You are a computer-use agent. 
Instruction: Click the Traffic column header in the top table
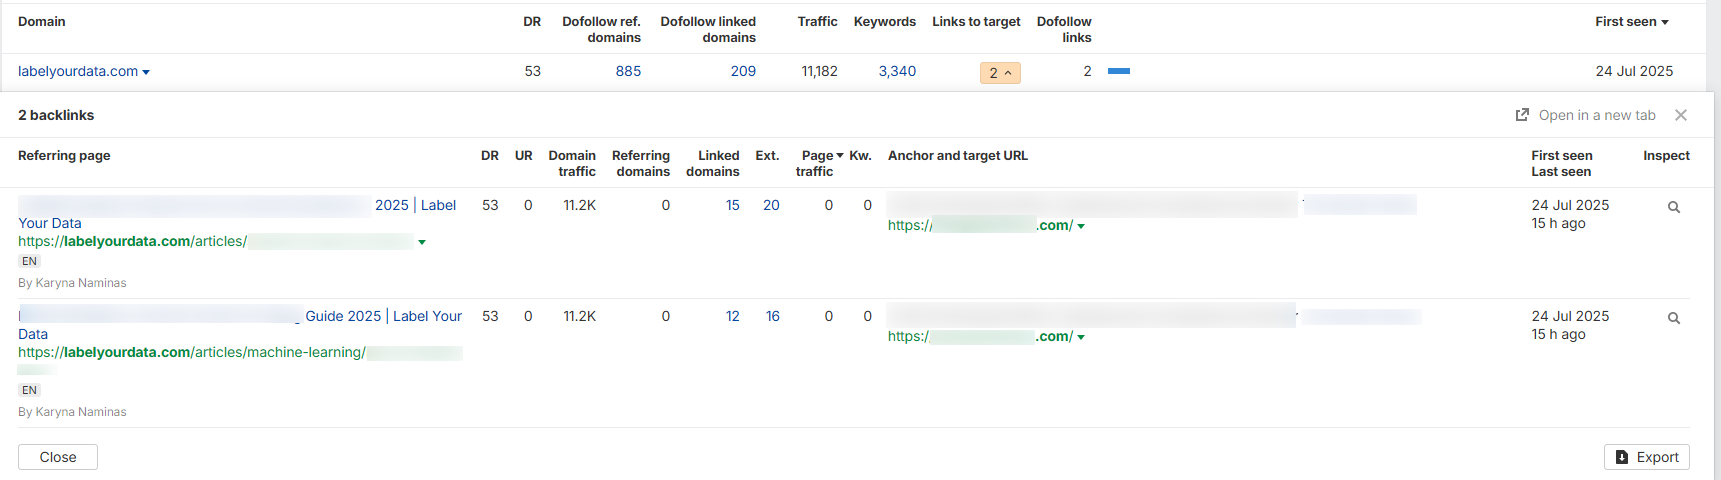817,21
